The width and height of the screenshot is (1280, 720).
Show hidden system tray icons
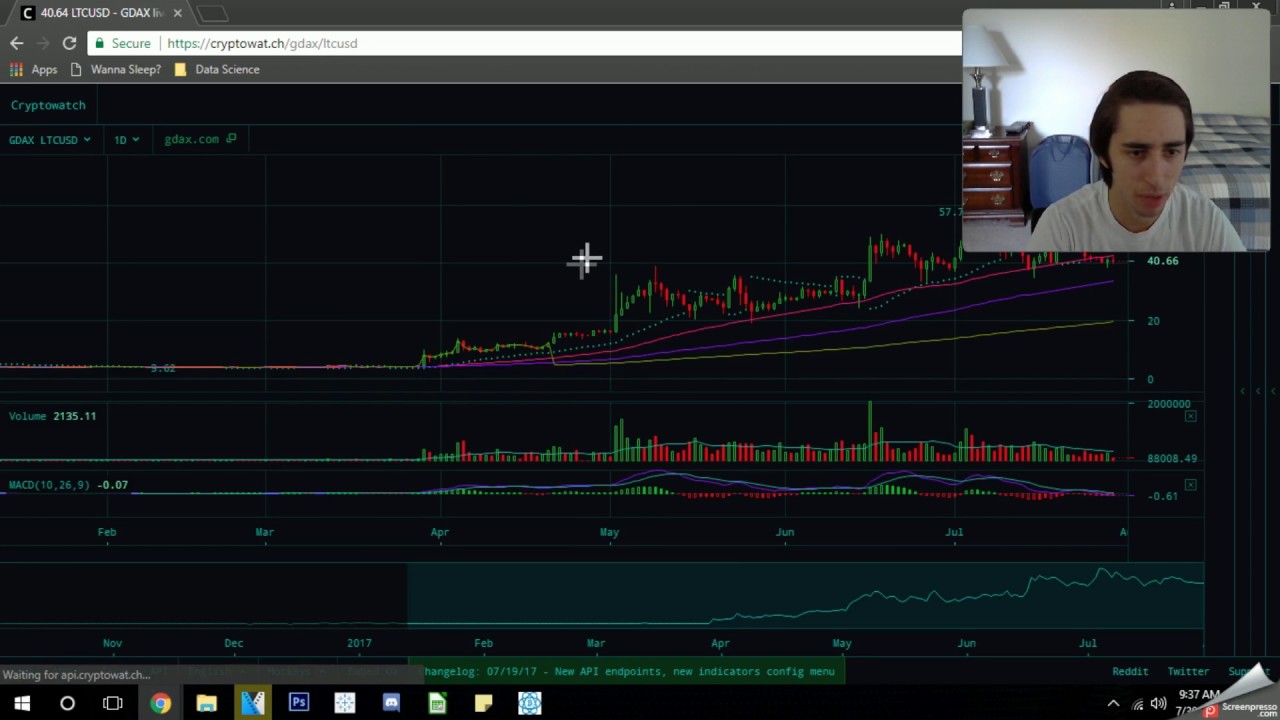point(1113,704)
